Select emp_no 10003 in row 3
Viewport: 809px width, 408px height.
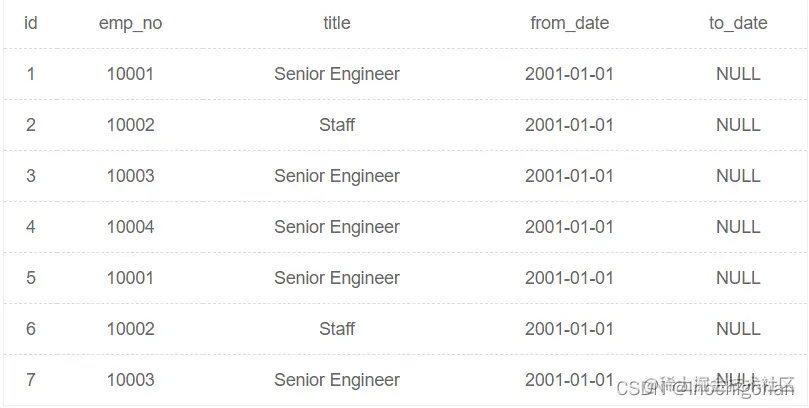pyautogui.click(x=131, y=176)
